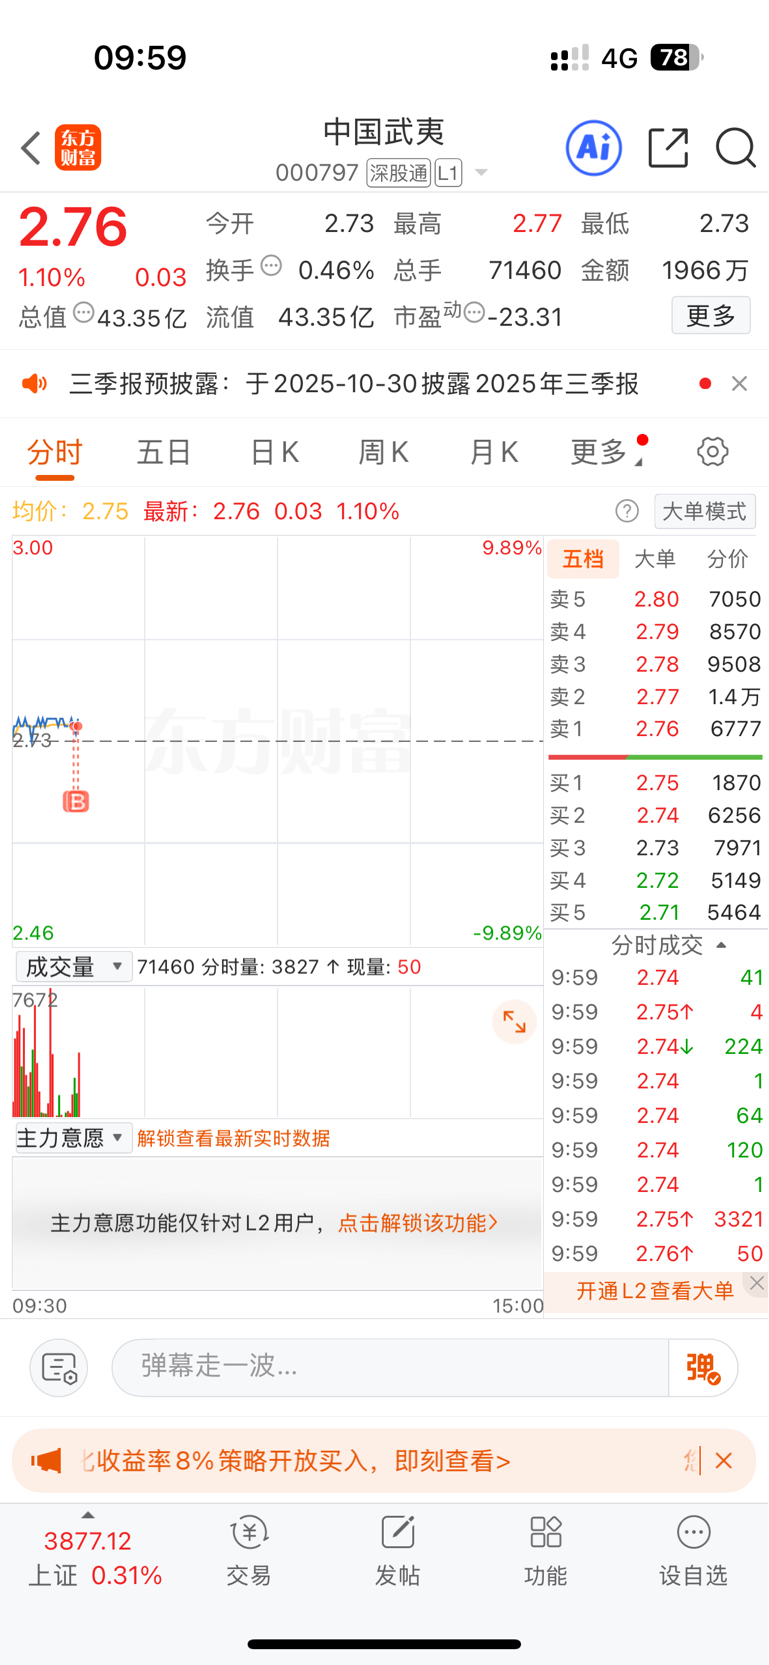
Task: Tap the 东方财富 orange logo icon
Action: pyautogui.click(x=78, y=148)
